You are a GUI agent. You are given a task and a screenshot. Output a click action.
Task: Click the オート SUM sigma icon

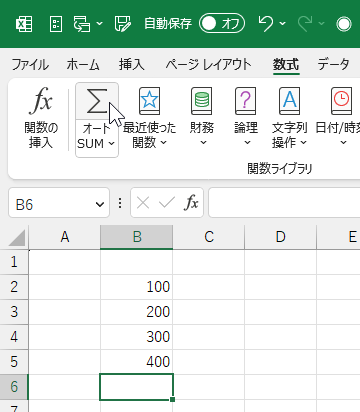click(x=97, y=101)
